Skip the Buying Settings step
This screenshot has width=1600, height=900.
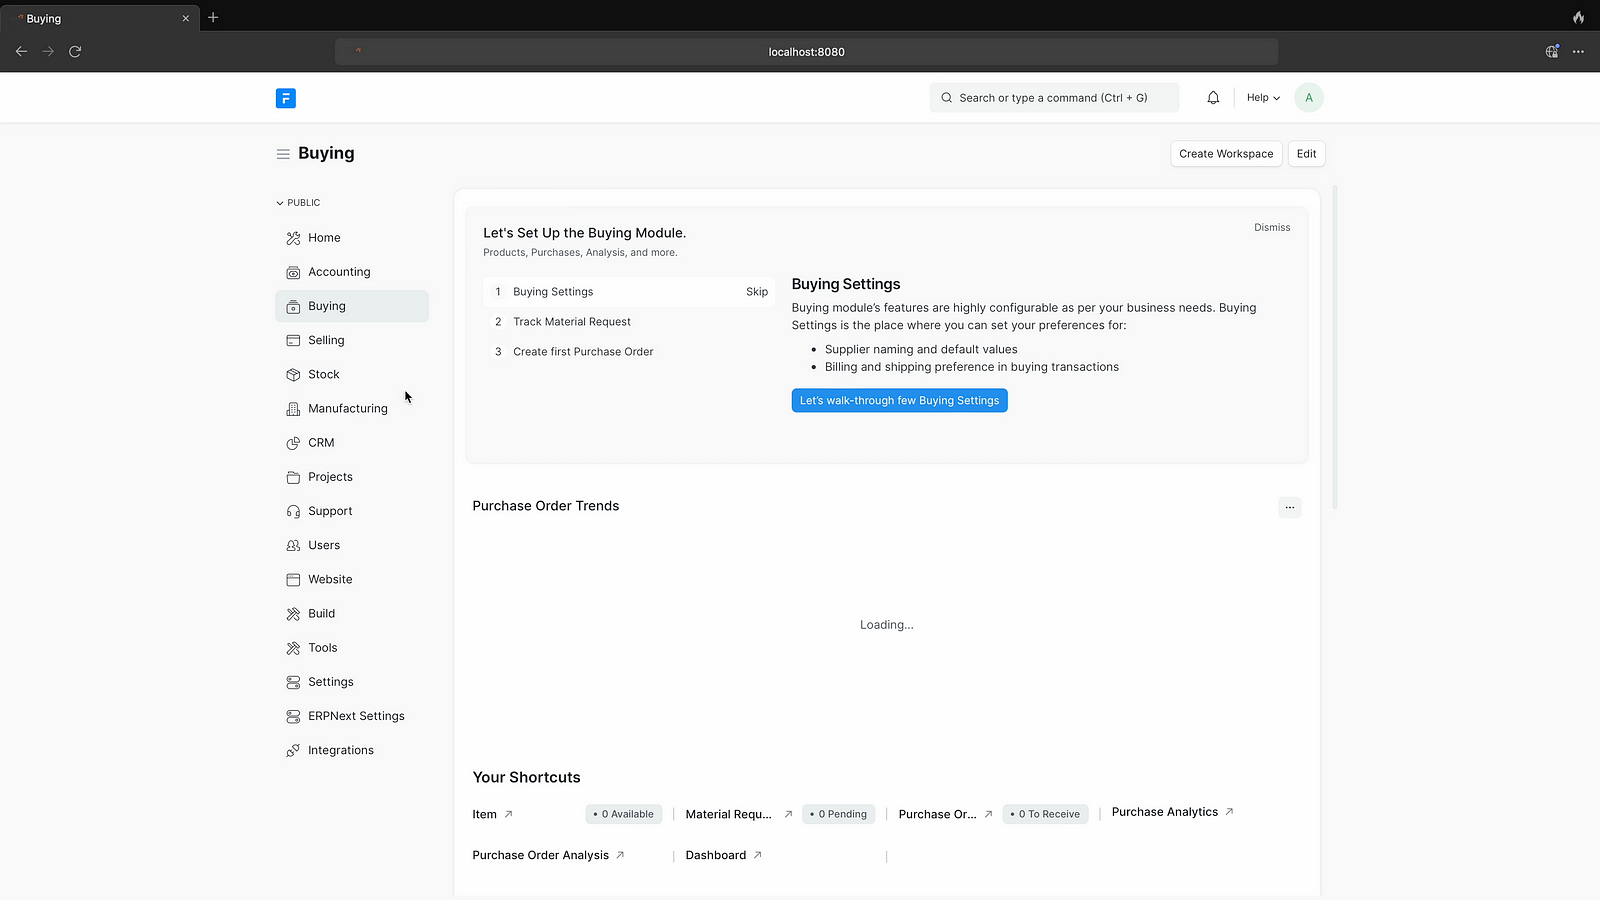click(x=756, y=292)
